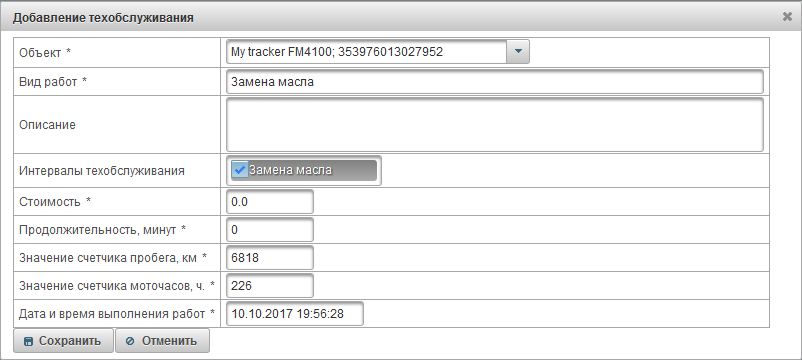Focus the Стоимость field showing 0.0

point(270,202)
